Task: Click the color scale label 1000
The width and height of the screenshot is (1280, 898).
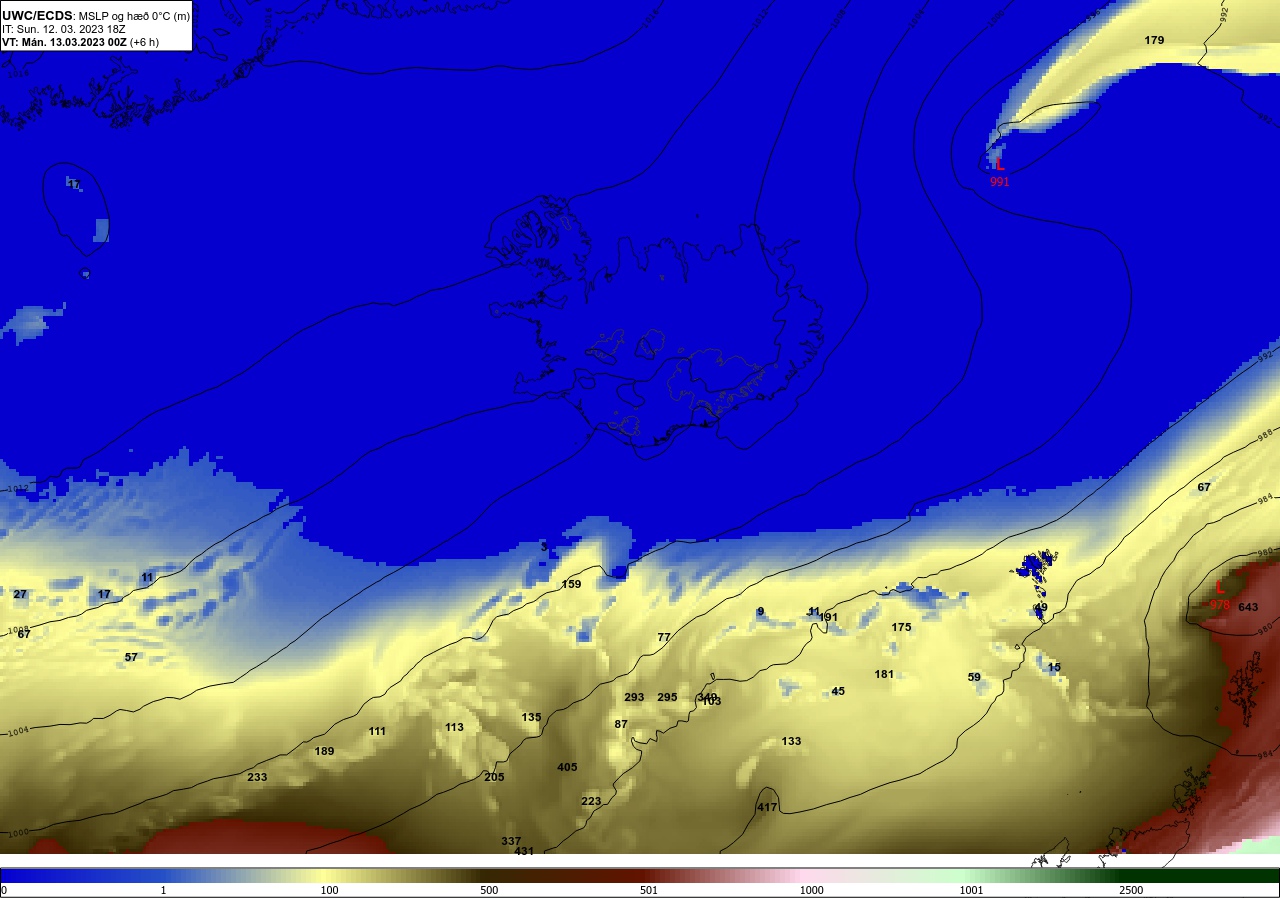Action: pos(811,890)
